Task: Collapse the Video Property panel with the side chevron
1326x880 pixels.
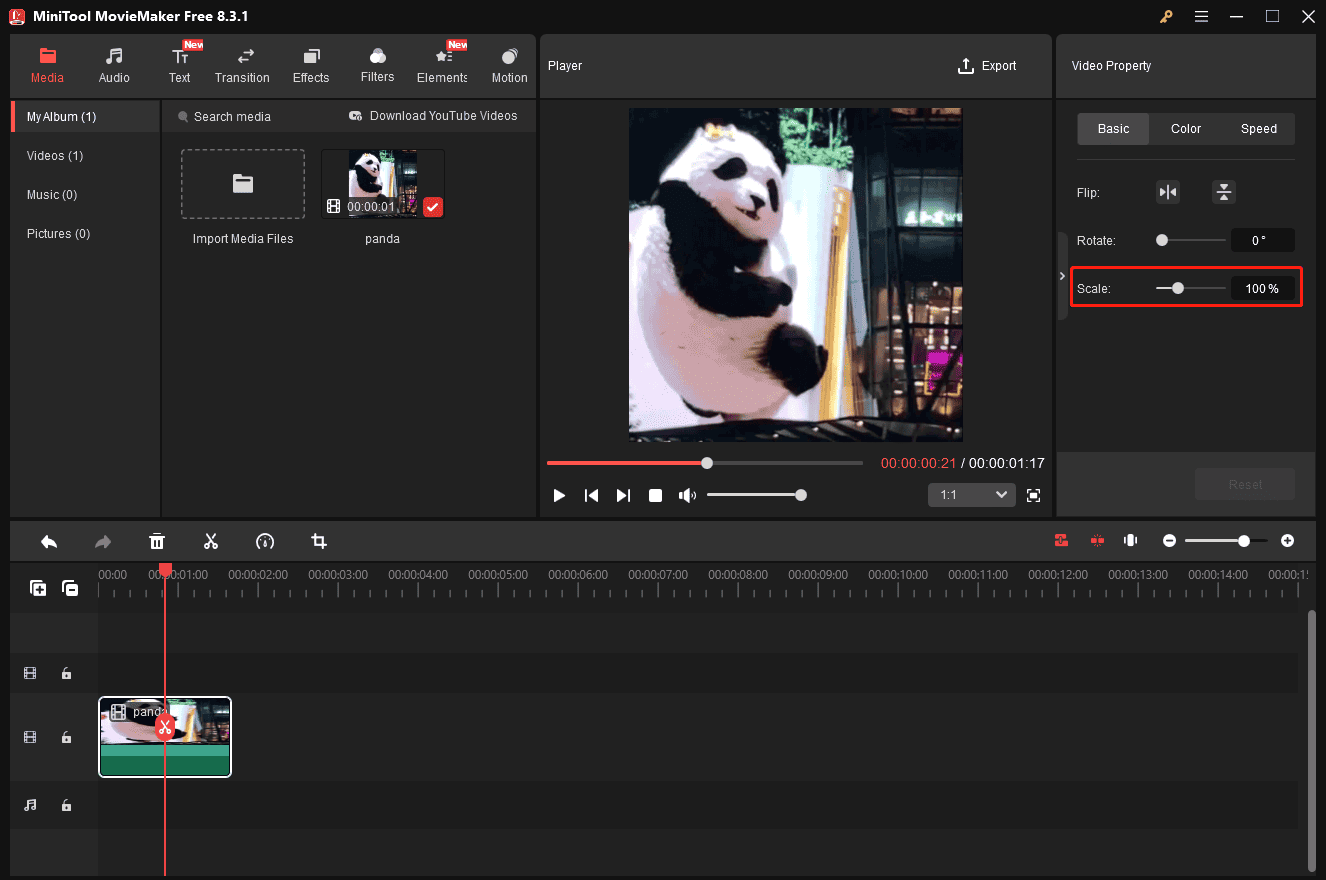Action: pyautogui.click(x=1062, y=275)
